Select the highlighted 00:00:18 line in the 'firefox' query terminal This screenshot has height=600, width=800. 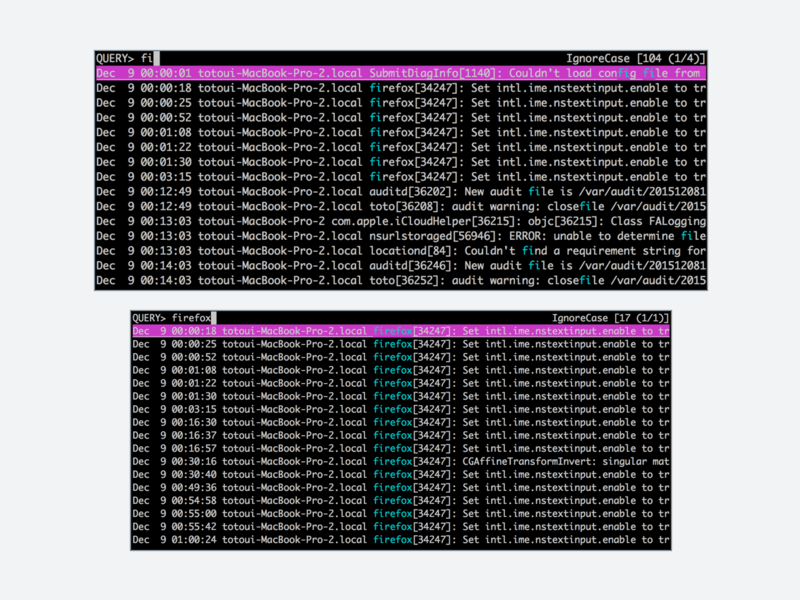(x=401, y=331)
